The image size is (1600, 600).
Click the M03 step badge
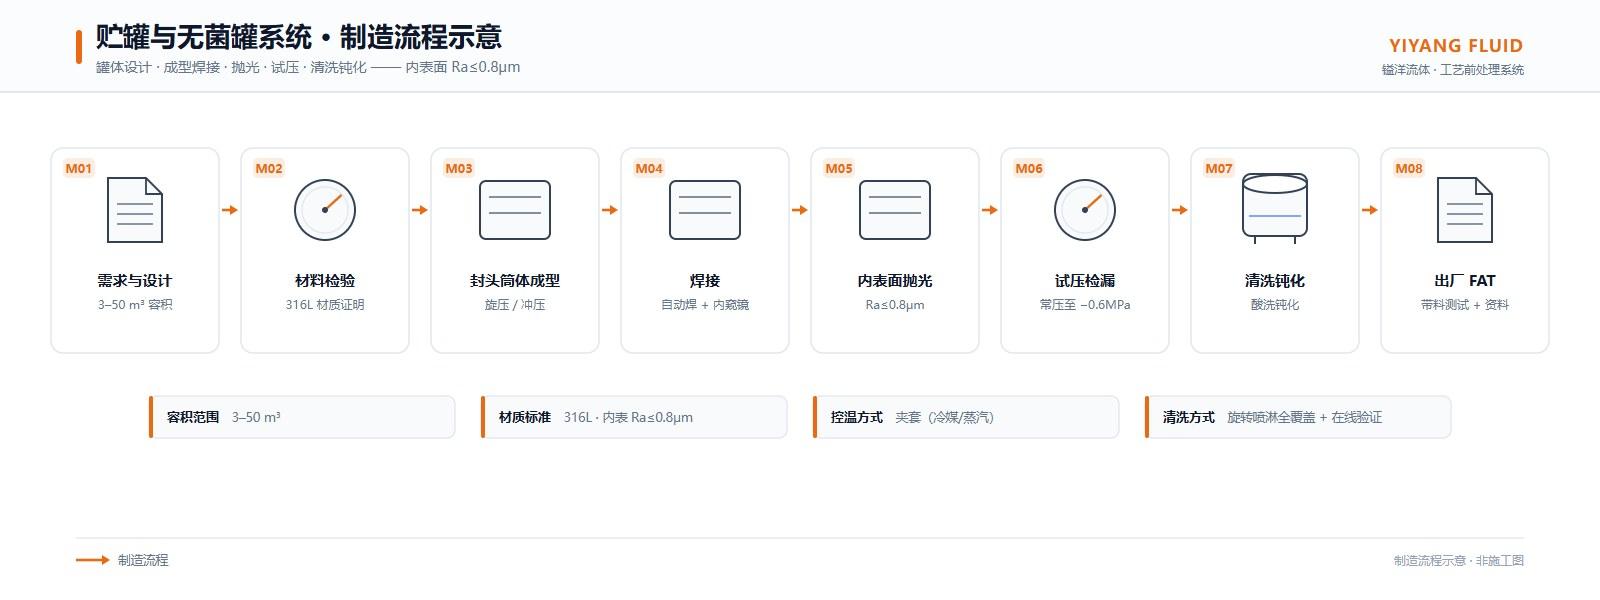click(459, 168)
